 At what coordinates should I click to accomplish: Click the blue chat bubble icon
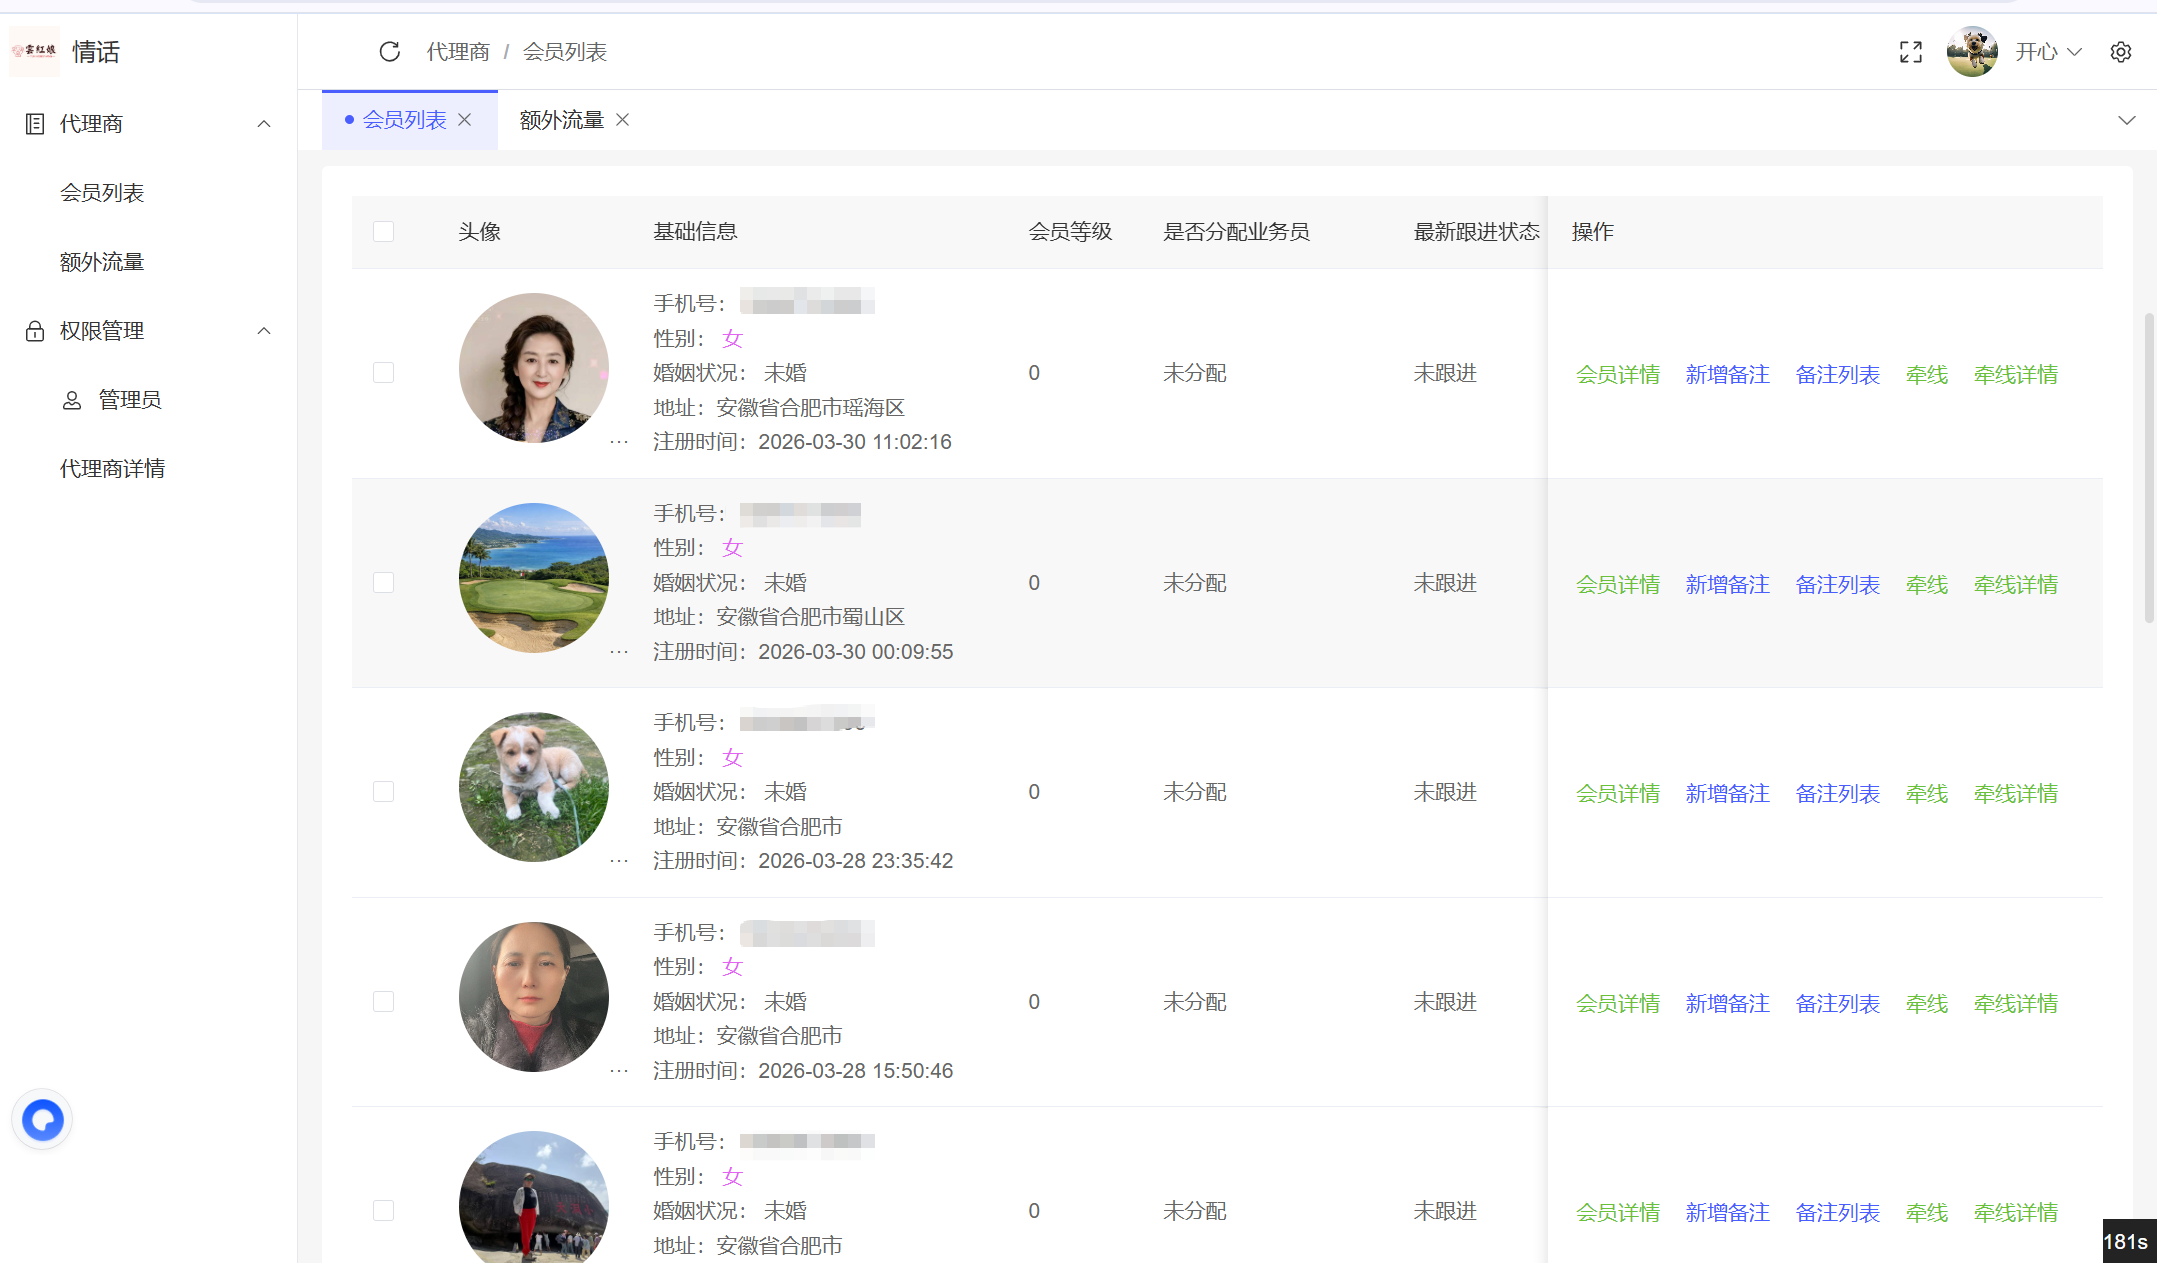tap(42, 1119)
